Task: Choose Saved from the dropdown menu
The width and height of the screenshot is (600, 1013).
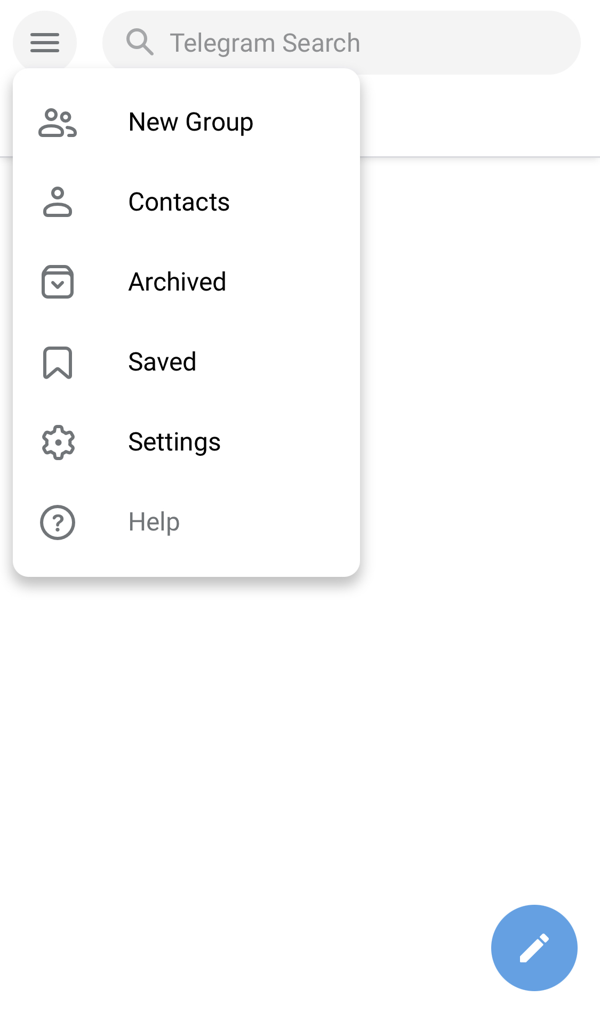Action: [162, 362]
